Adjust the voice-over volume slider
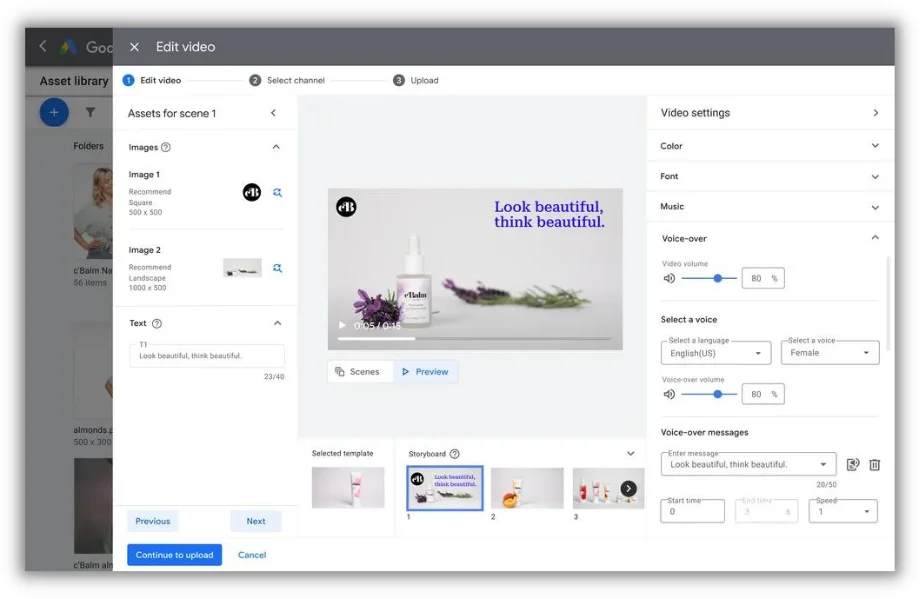The width and height of the screenshot is (921, 599). 717,394
